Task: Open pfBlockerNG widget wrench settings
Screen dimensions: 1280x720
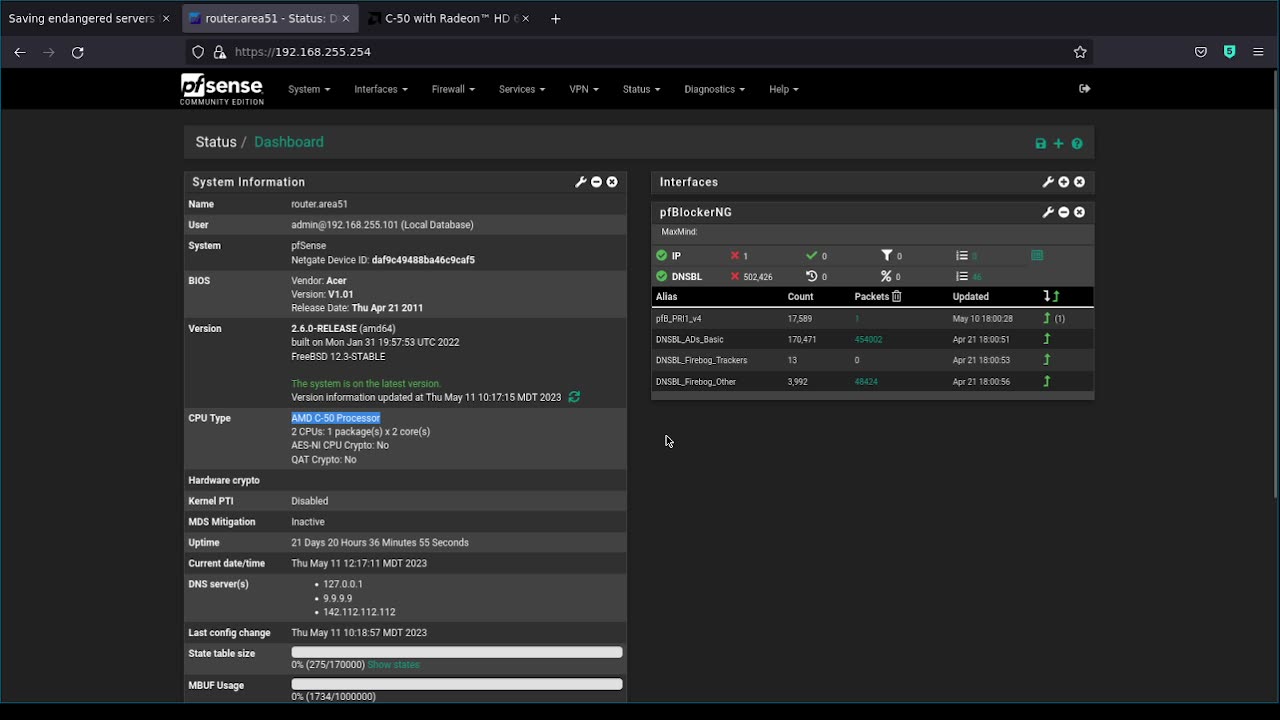Action: tap(1048, 212)
